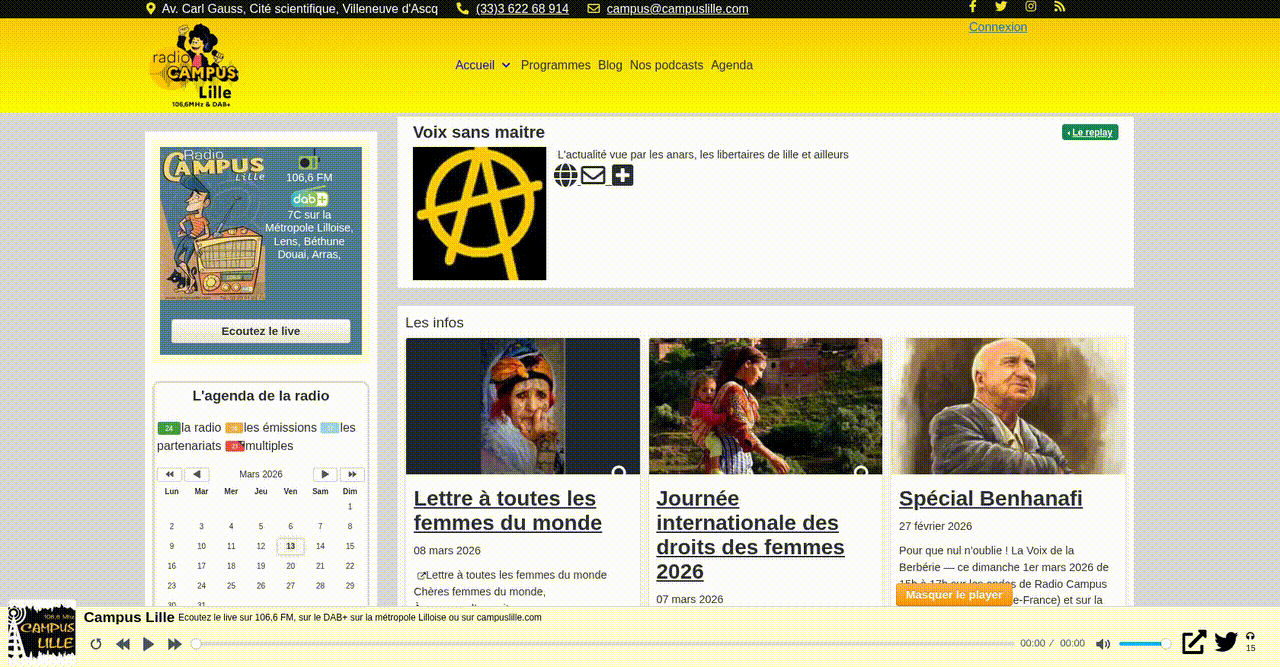Click the Voix sans maitre anarchy thumbnail

tap(480, 214)
